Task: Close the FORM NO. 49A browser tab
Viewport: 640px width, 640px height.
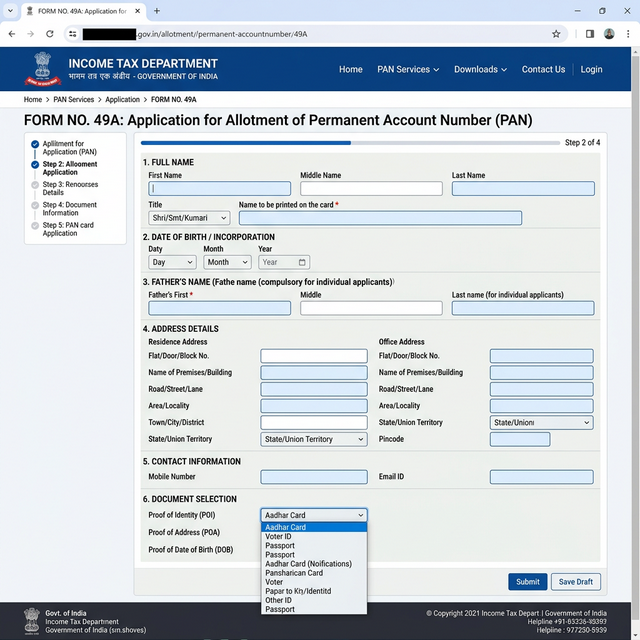Action: pyautogui.click(x=138, y=11)
